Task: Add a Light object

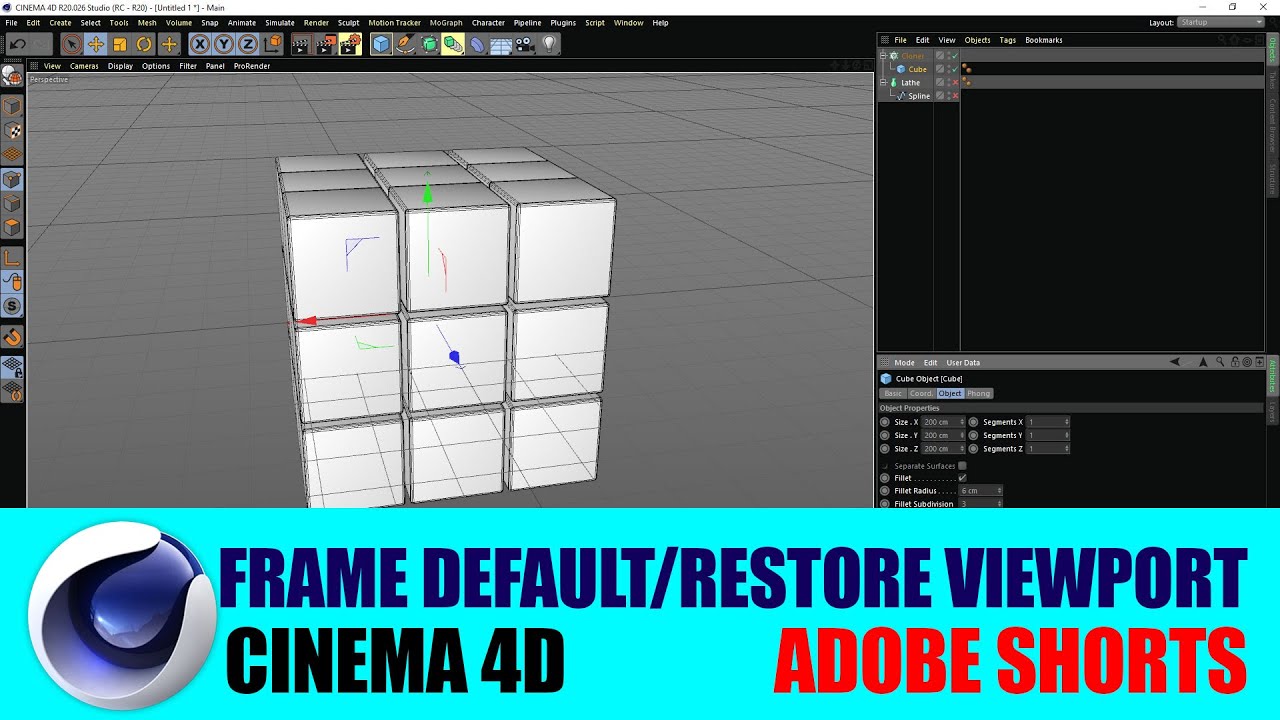Action: click(x=549, y=44)
